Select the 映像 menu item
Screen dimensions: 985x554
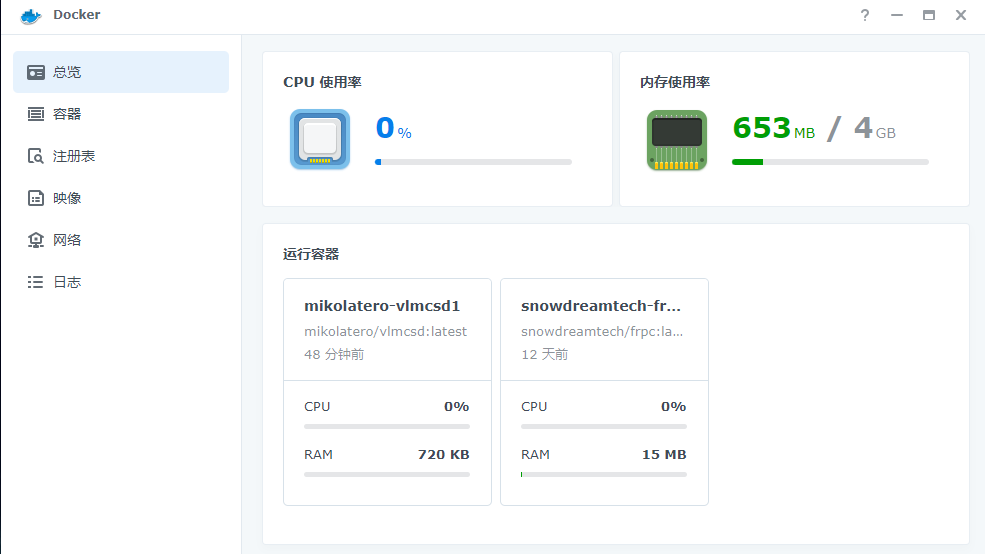pos(67,198)
